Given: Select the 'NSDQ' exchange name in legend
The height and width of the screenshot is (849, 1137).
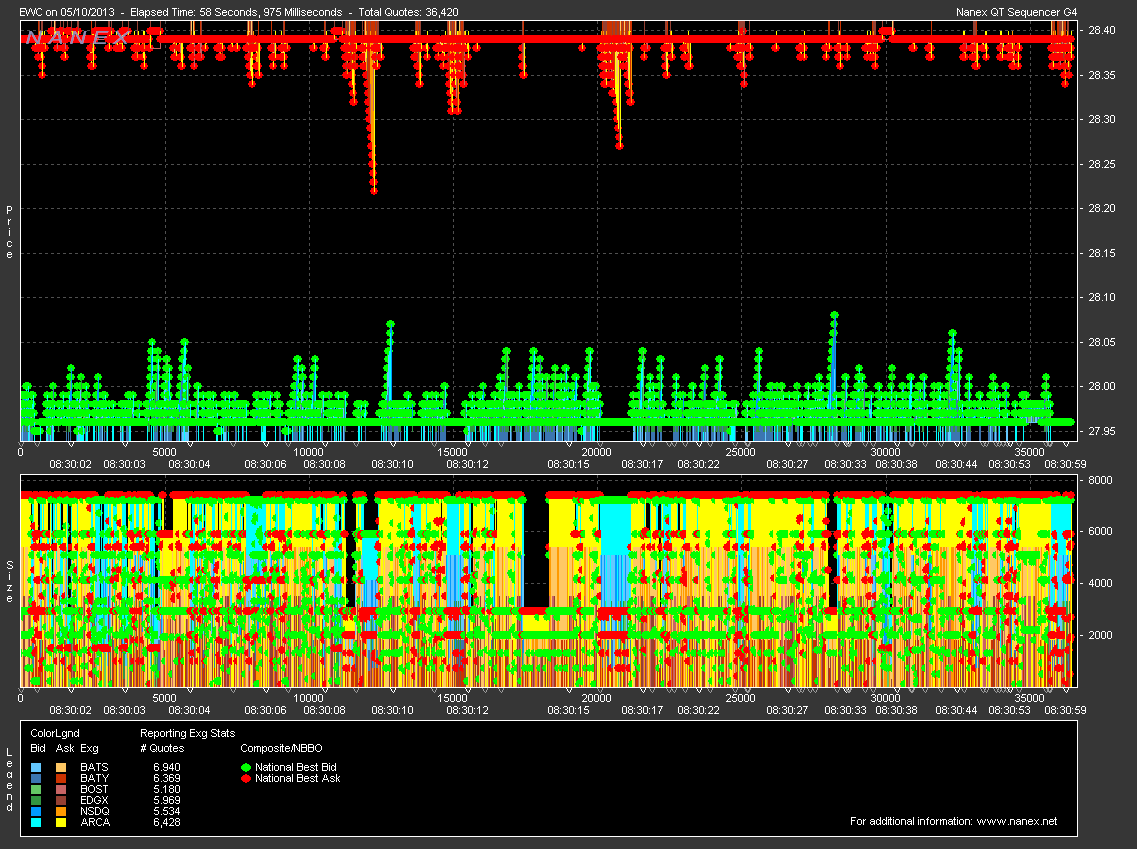Looking at the screenshot, I should click(x=94, y=811).
